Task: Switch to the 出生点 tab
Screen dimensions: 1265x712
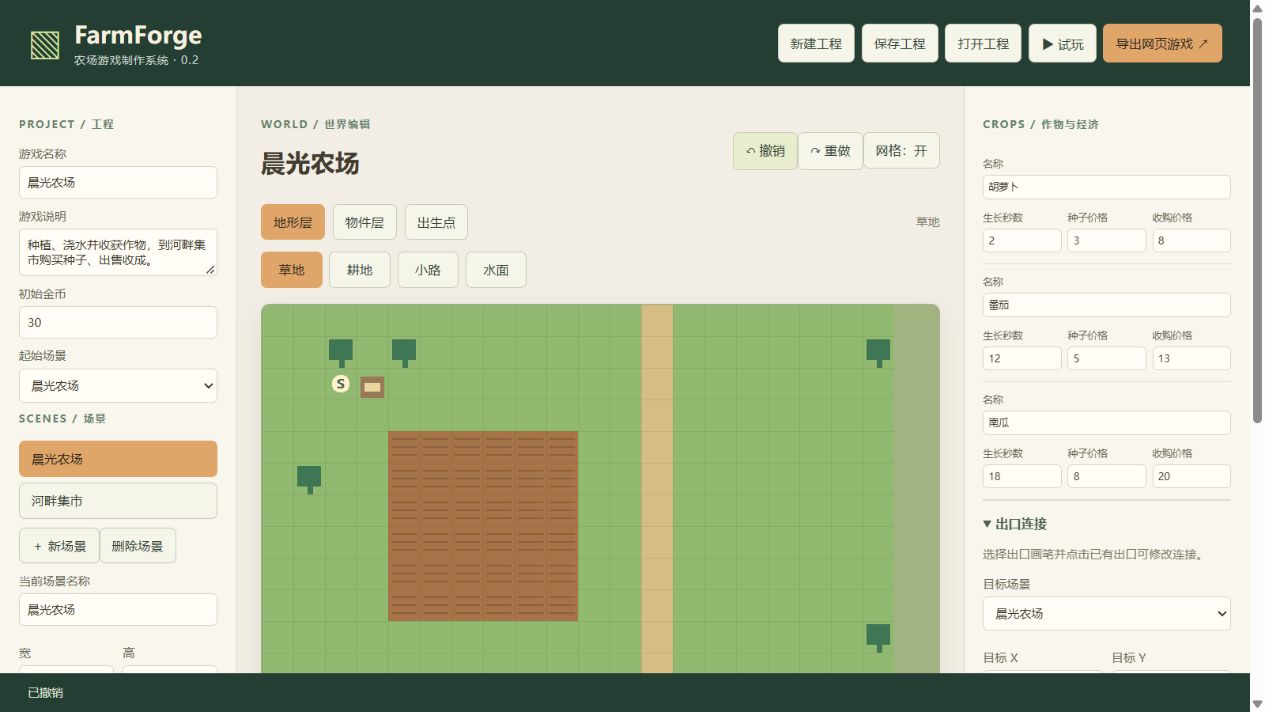Action: click(436, 222)
